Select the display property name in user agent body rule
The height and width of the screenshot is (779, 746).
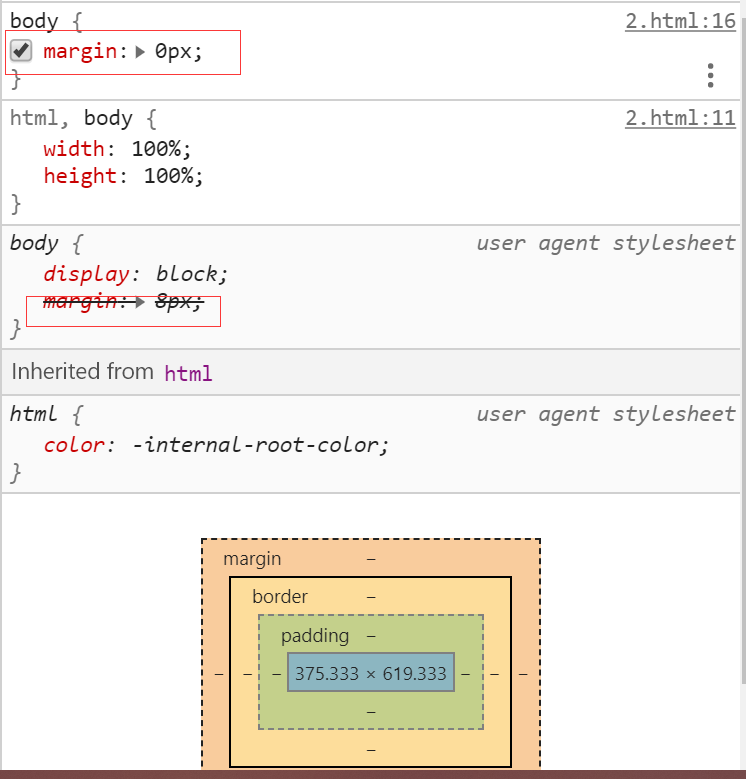click(x=86, y=275)
